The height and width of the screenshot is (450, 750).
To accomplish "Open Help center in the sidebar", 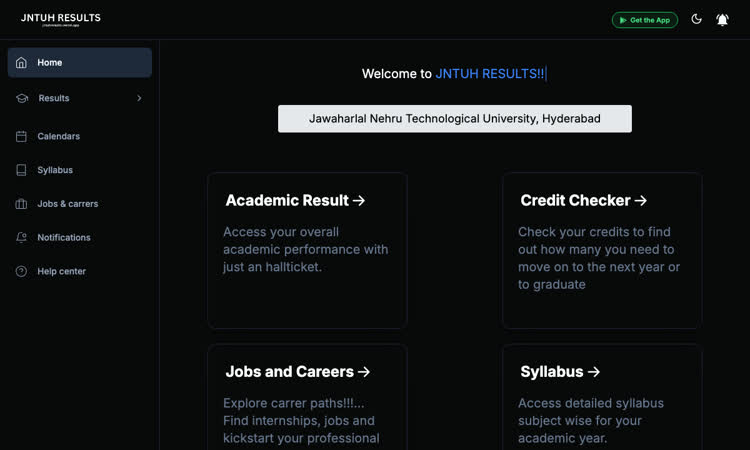I will 80,271.
